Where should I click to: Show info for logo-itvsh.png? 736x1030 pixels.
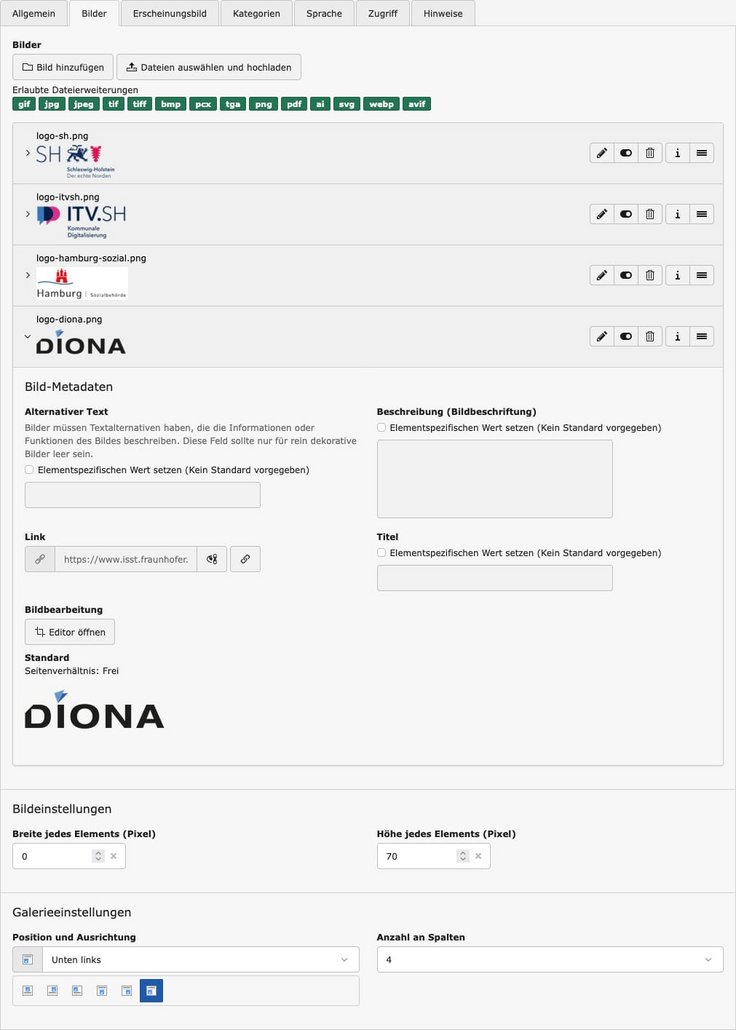point(678,214)
